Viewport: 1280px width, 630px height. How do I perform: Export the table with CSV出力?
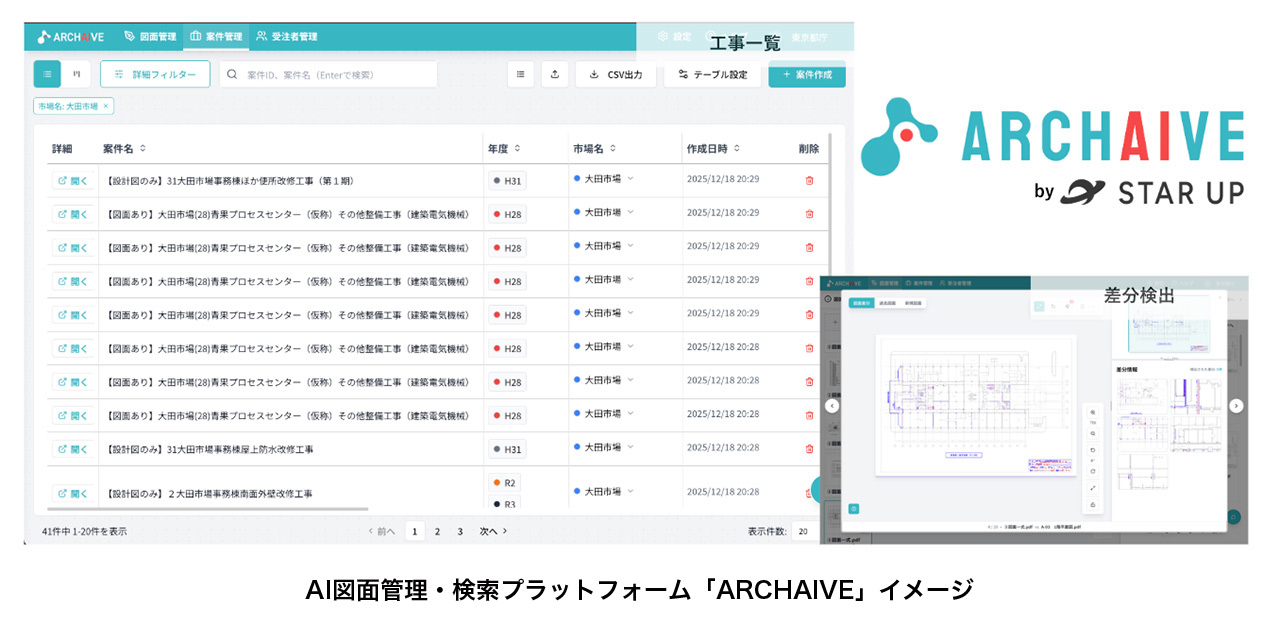tap(616, 74)
